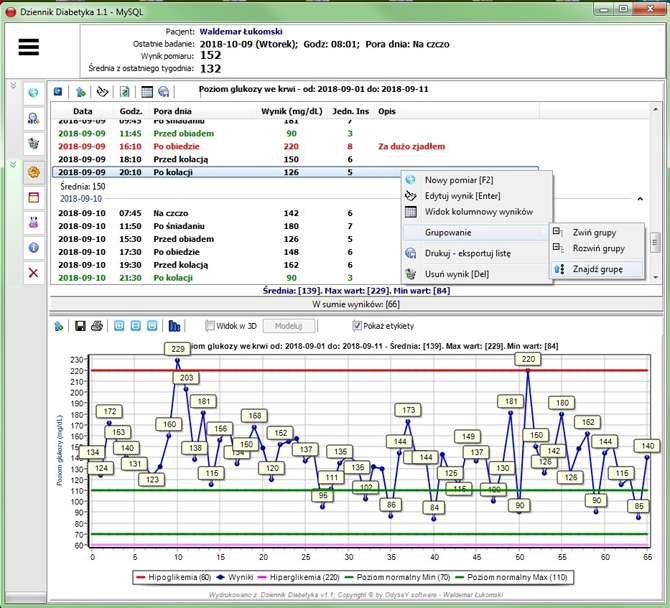Choose Drukuj - eksportuj listę menu entry
Image resolution: width=670 pixels, height=608 pixels.
(x=477, y=253)
